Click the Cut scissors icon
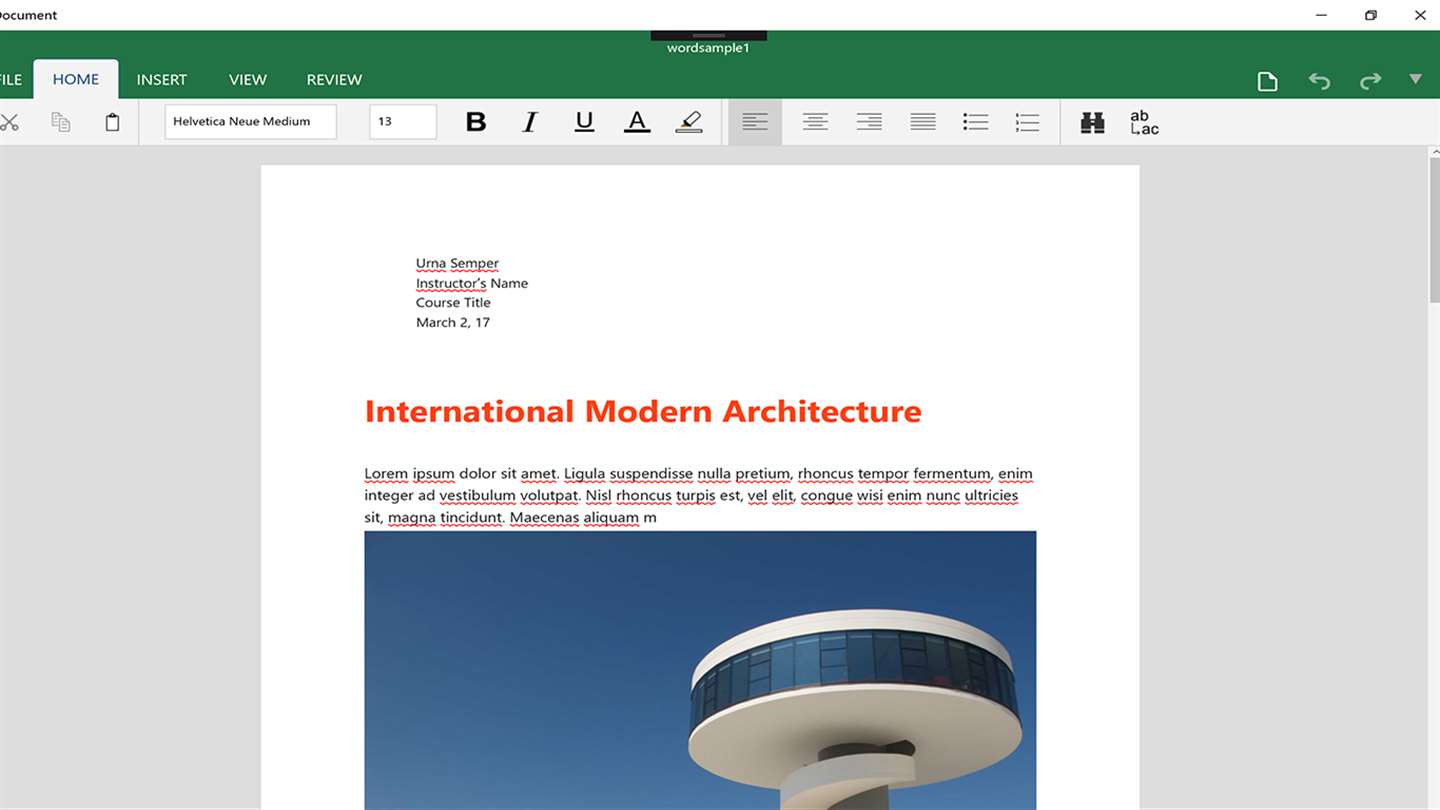1440x810 pixels. click(x=9, y=122)
